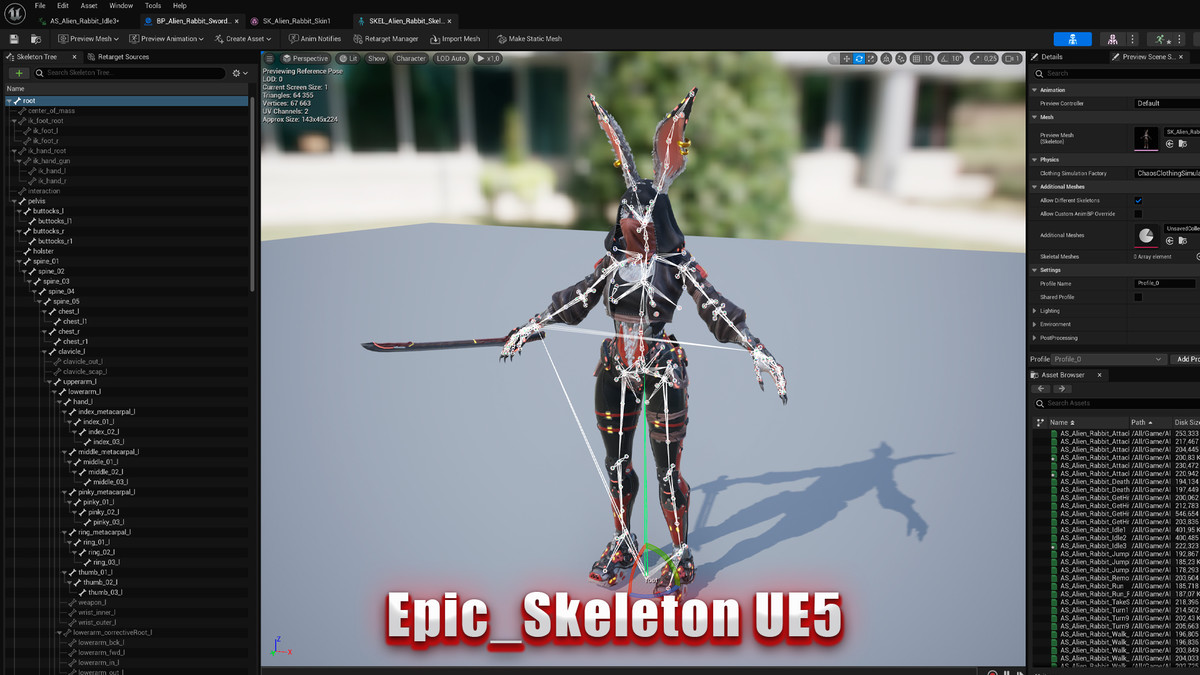This screenshot has width=1200, height=675.
Task: Select the Scale gizmo tool in viewport
Action: coord(870,59)
